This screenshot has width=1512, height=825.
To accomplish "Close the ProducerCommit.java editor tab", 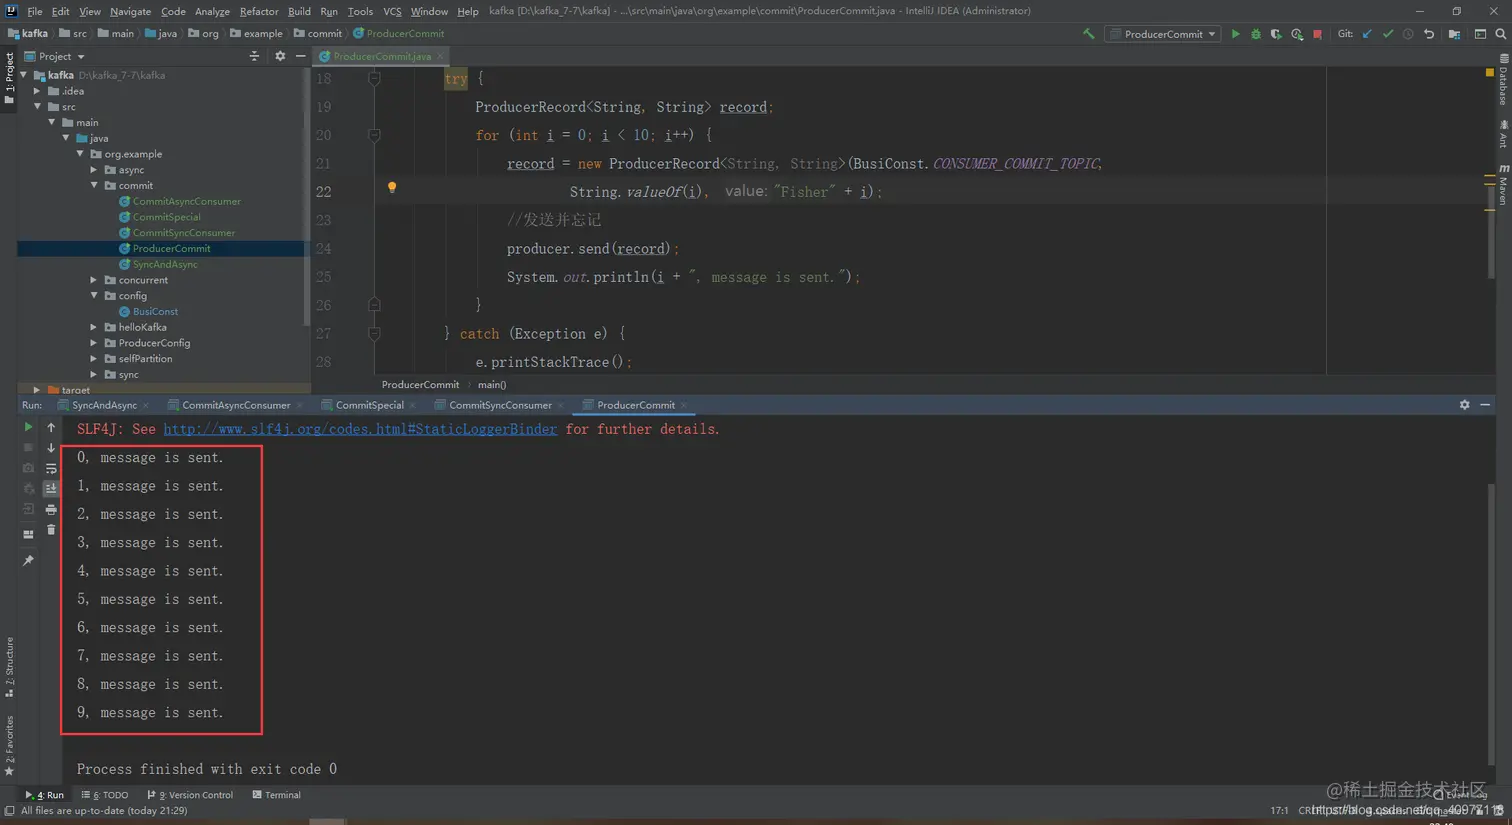I will pyautogui.click(x=440, y=57).
